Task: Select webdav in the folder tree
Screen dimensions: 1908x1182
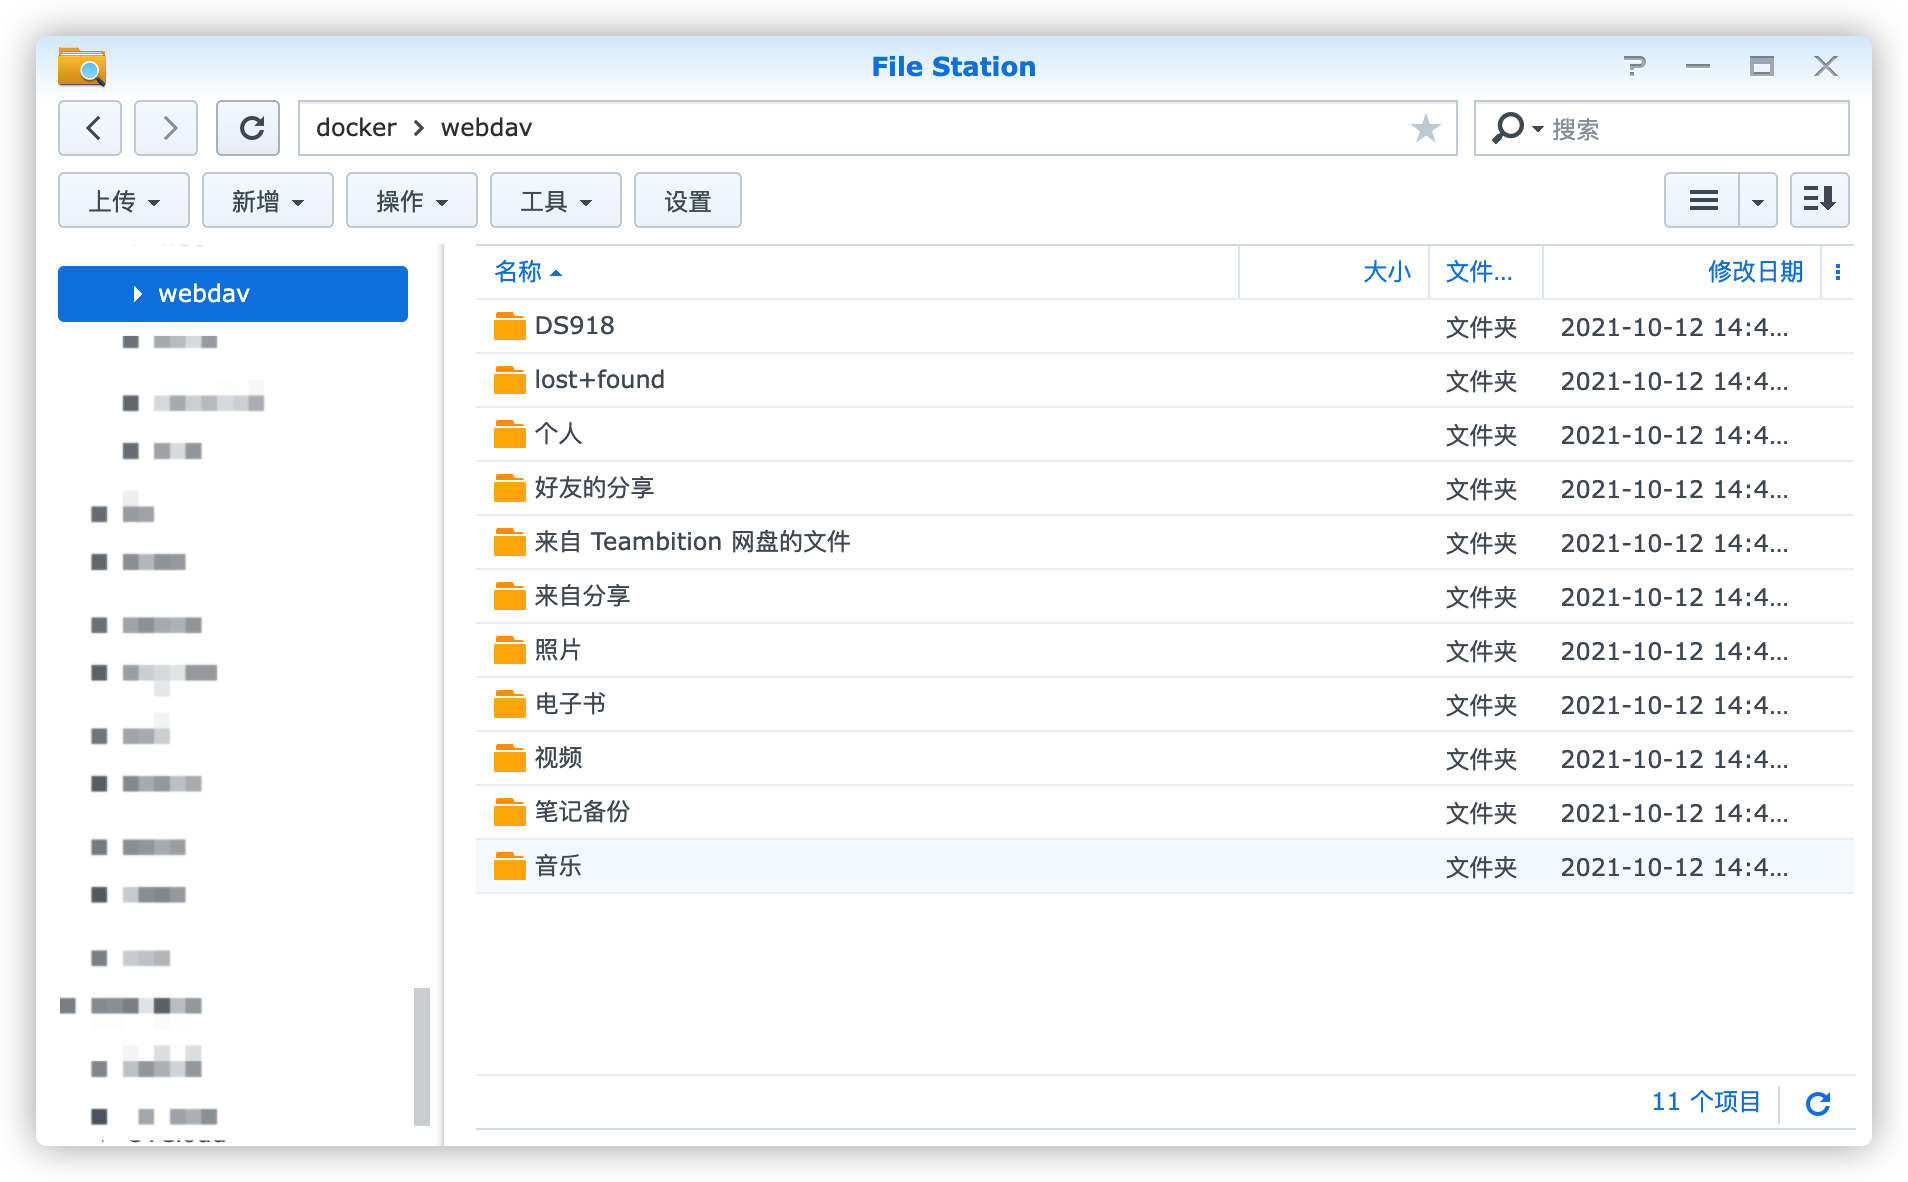Action: click(233, 294)
